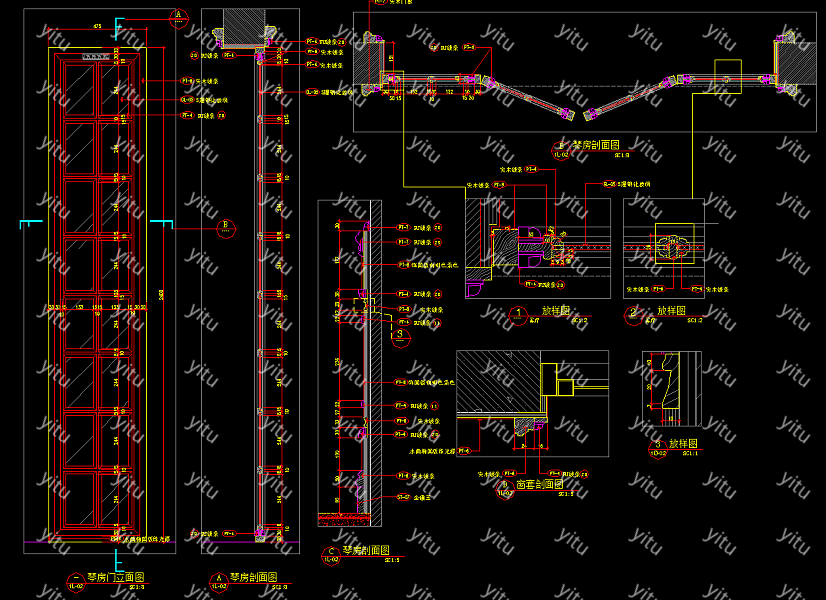
Task: Select detail bubble 2 next to 放样图 title
Action: pyautogui.click(x=633, y=314)
